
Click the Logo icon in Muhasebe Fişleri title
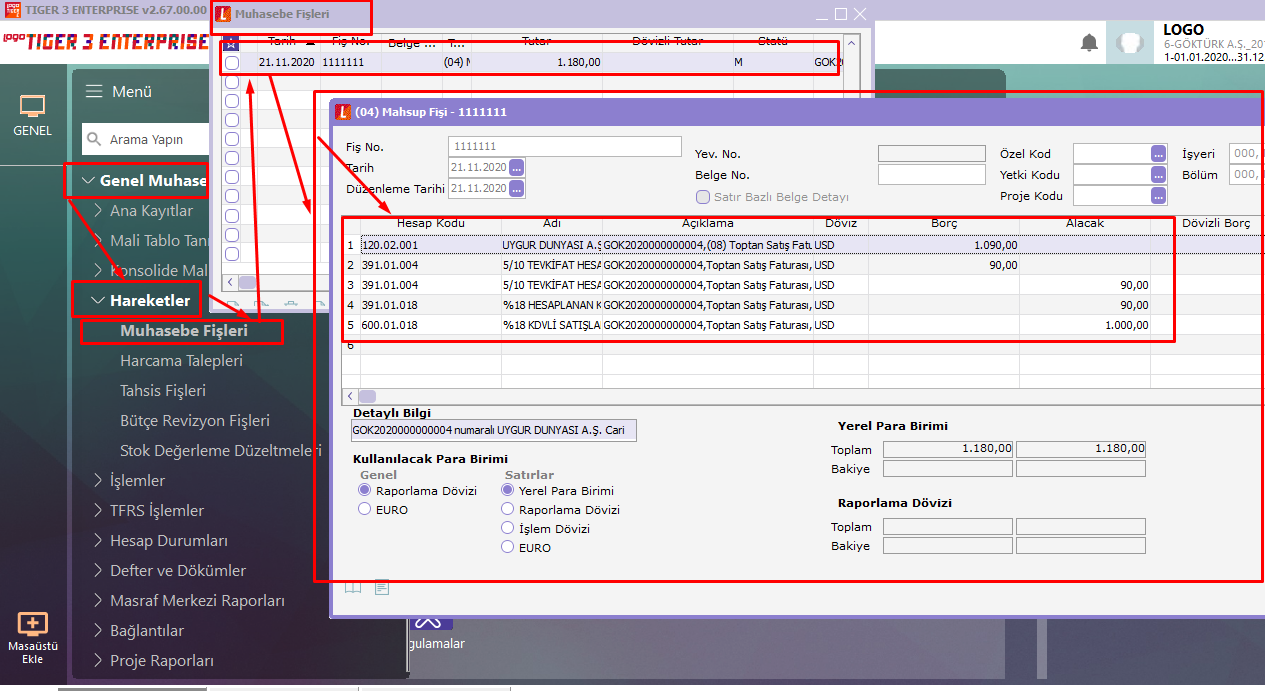point(224,15)
